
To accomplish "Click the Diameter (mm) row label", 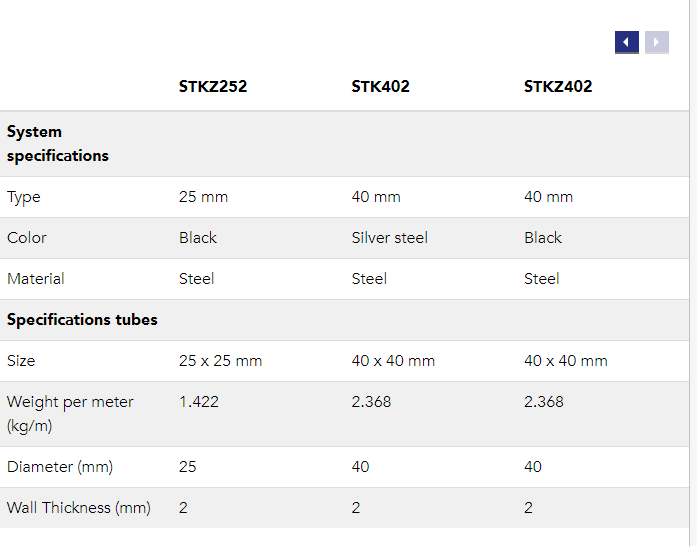I will 60,467.
